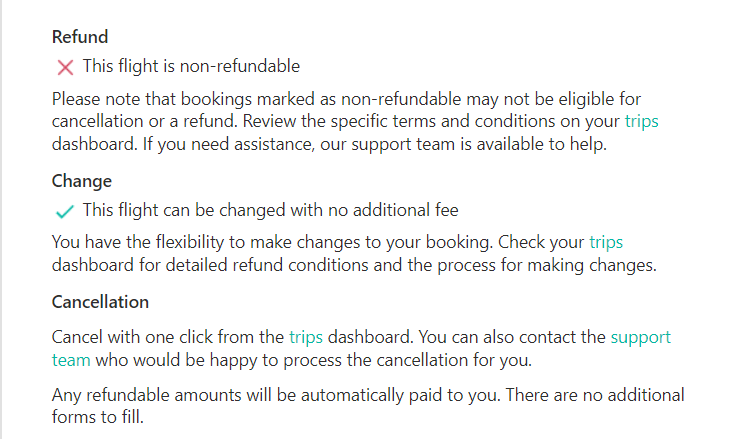Open trips link in Change section

(x=606, y=242)
